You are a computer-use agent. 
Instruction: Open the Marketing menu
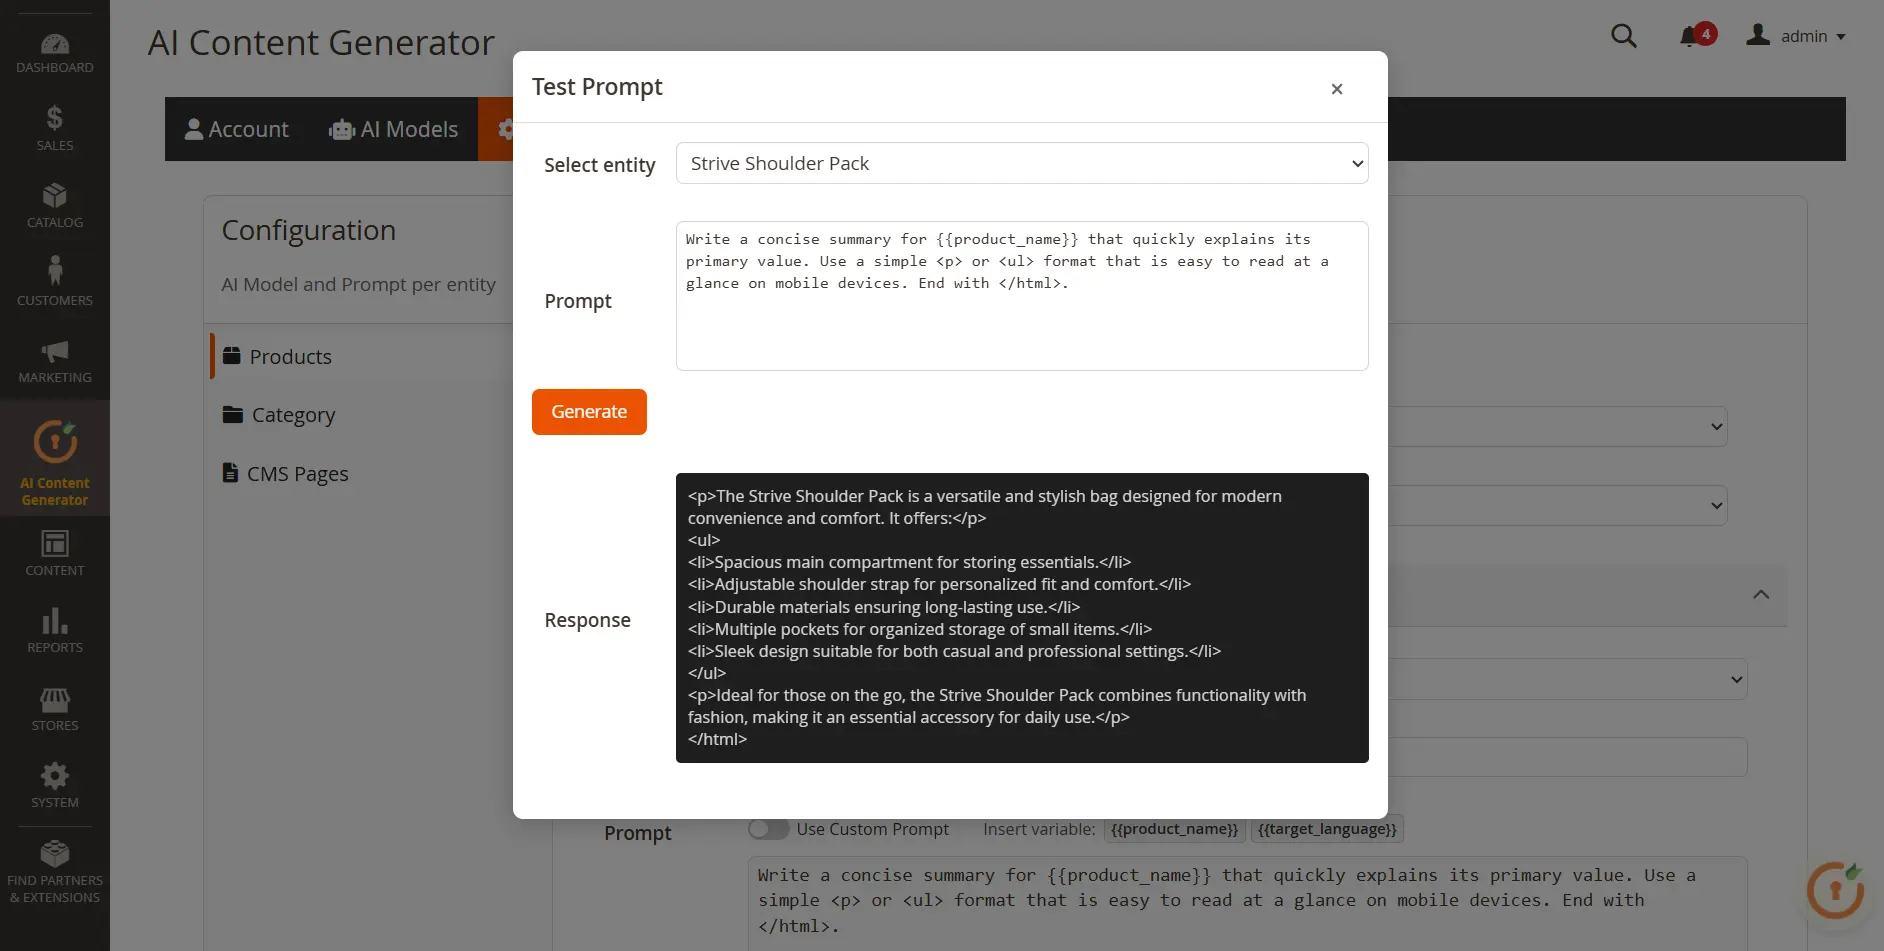point(55,360)
